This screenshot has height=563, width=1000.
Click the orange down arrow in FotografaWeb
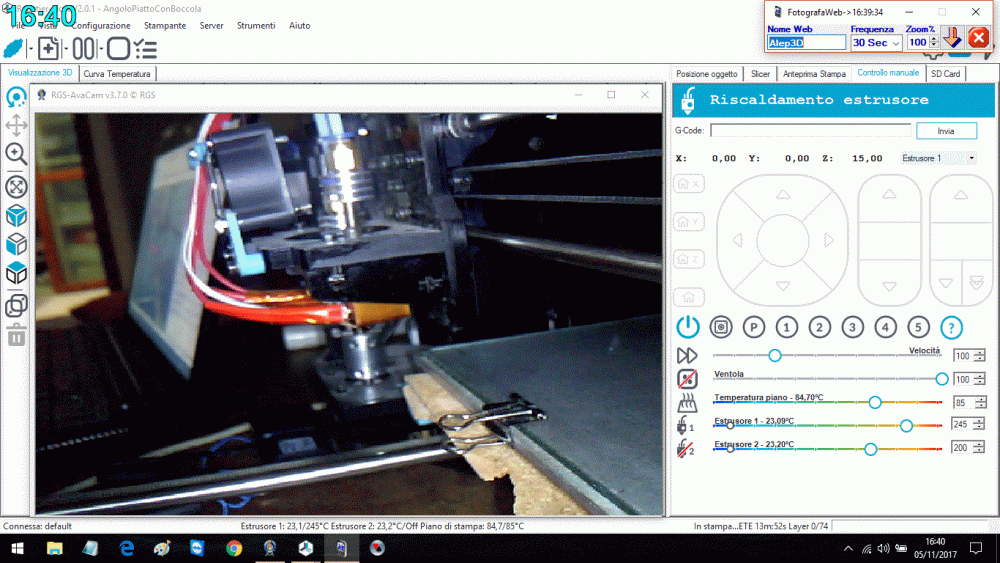(x=953, y=38)
